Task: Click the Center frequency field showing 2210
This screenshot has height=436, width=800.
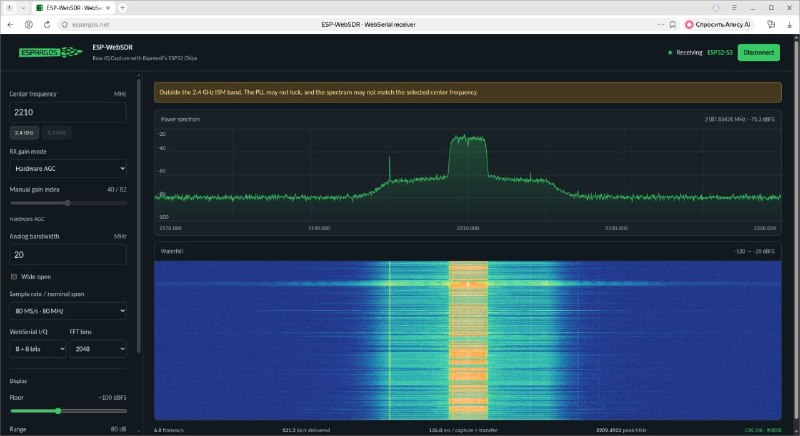Action: [x=68, y=112]
